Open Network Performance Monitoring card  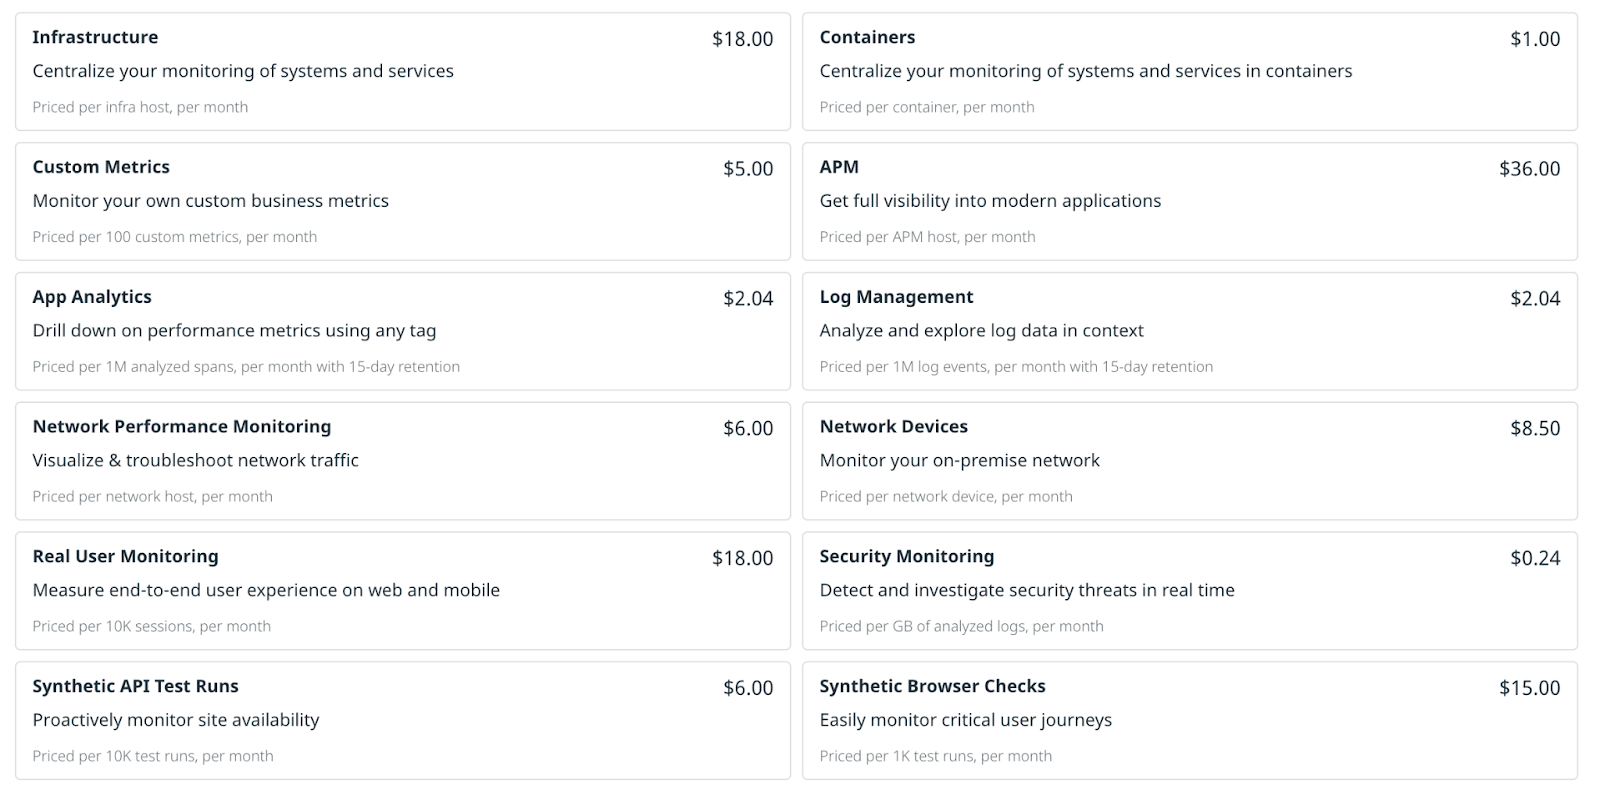pos(402,461)
